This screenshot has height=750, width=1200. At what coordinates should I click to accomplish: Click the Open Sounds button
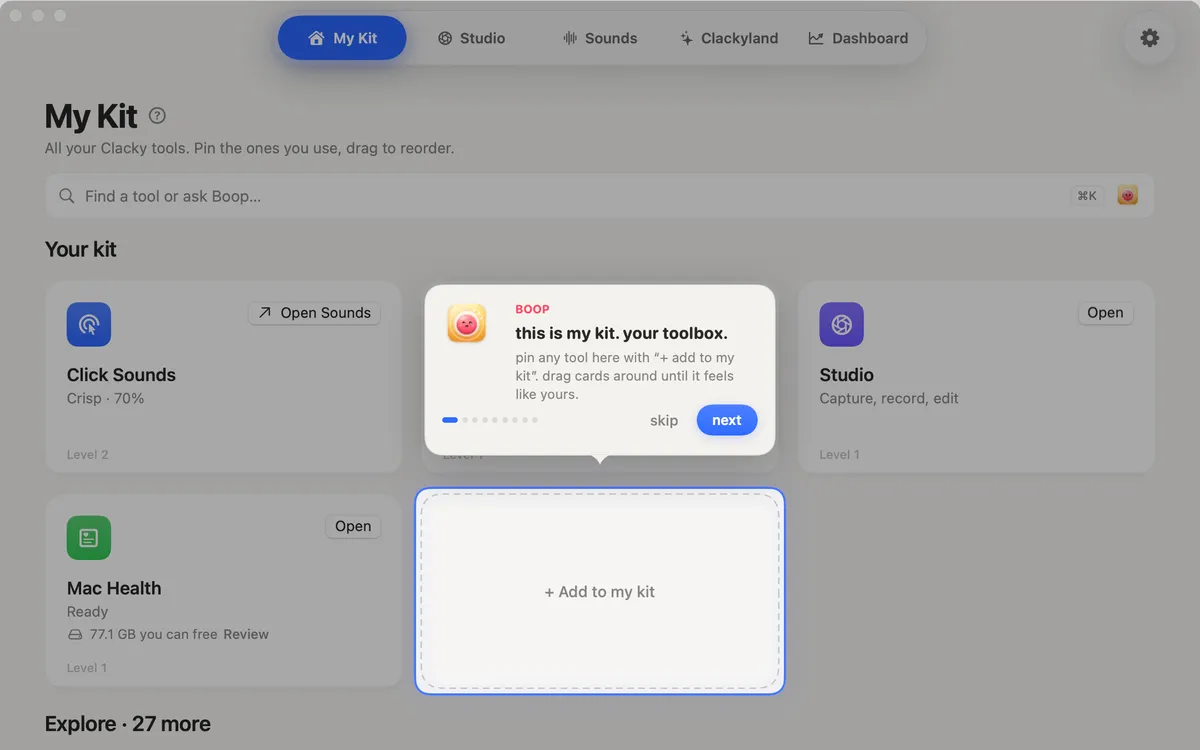315,313
